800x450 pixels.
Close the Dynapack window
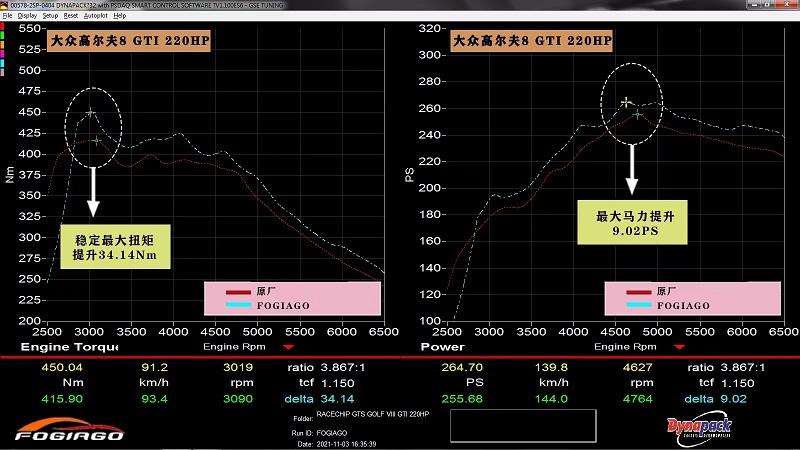click(x=786, y=5)
